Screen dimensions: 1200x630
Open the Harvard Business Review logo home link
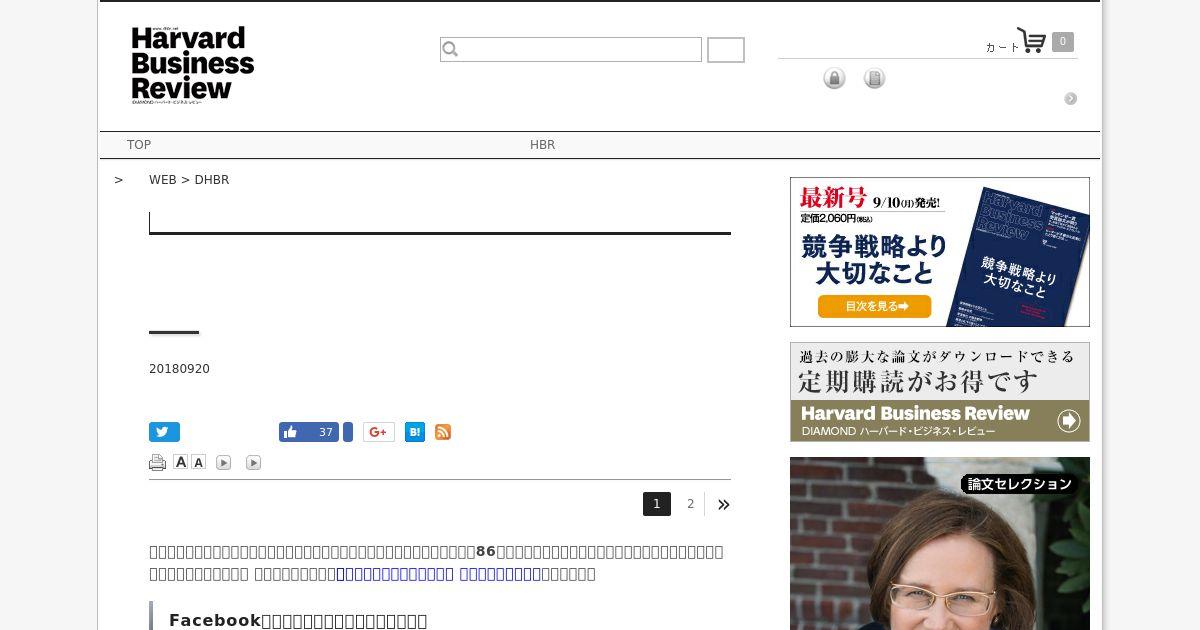point(192,65)
